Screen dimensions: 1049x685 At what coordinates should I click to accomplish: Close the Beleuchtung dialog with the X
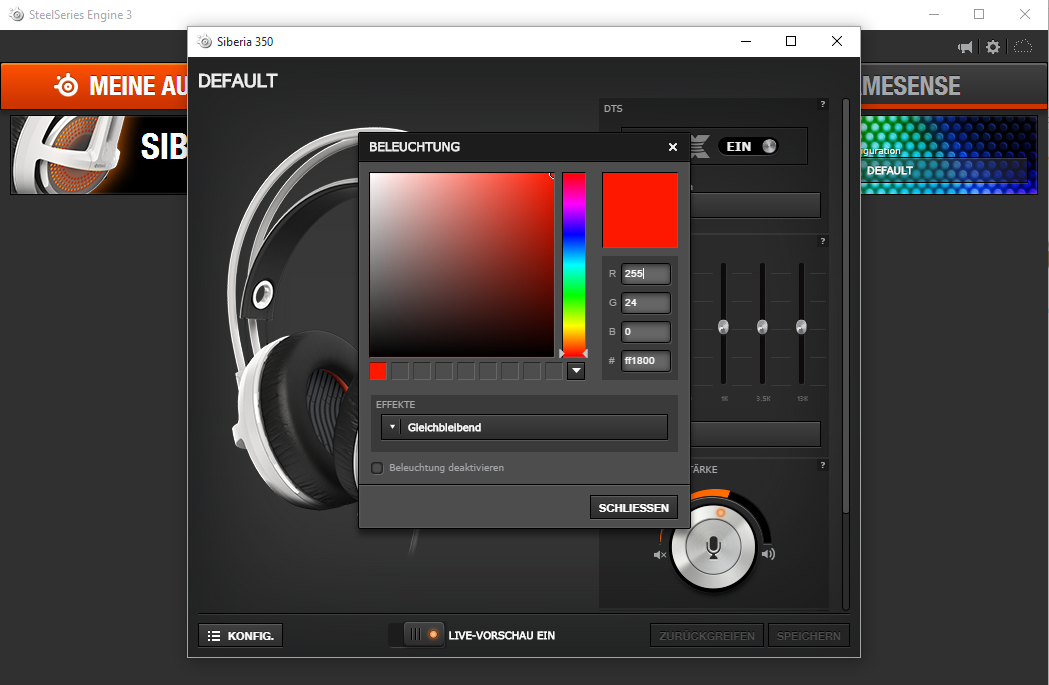tap(673, 147)
